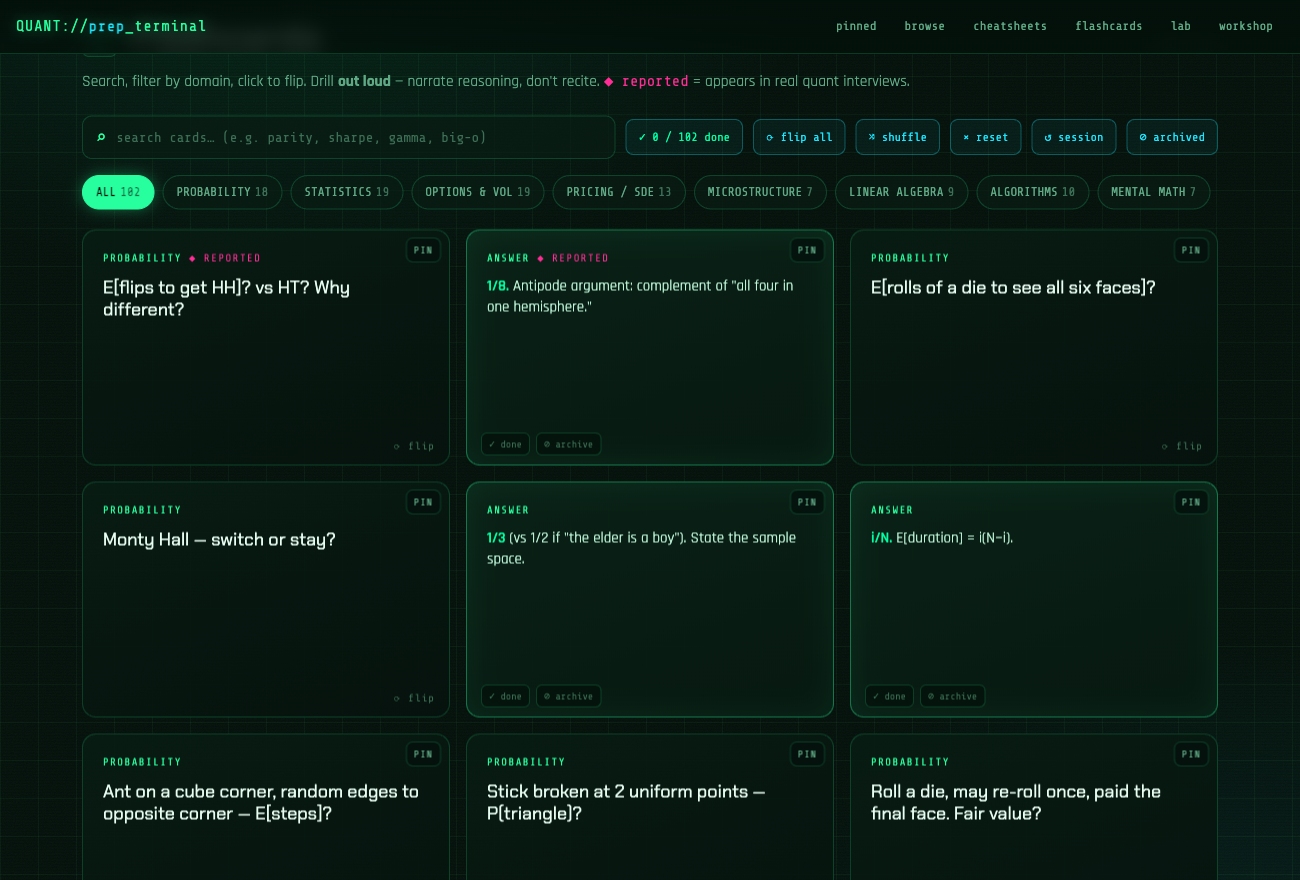1300x880 pixels.
Task: Archive the i/N answer card
Action: (953, 696)
